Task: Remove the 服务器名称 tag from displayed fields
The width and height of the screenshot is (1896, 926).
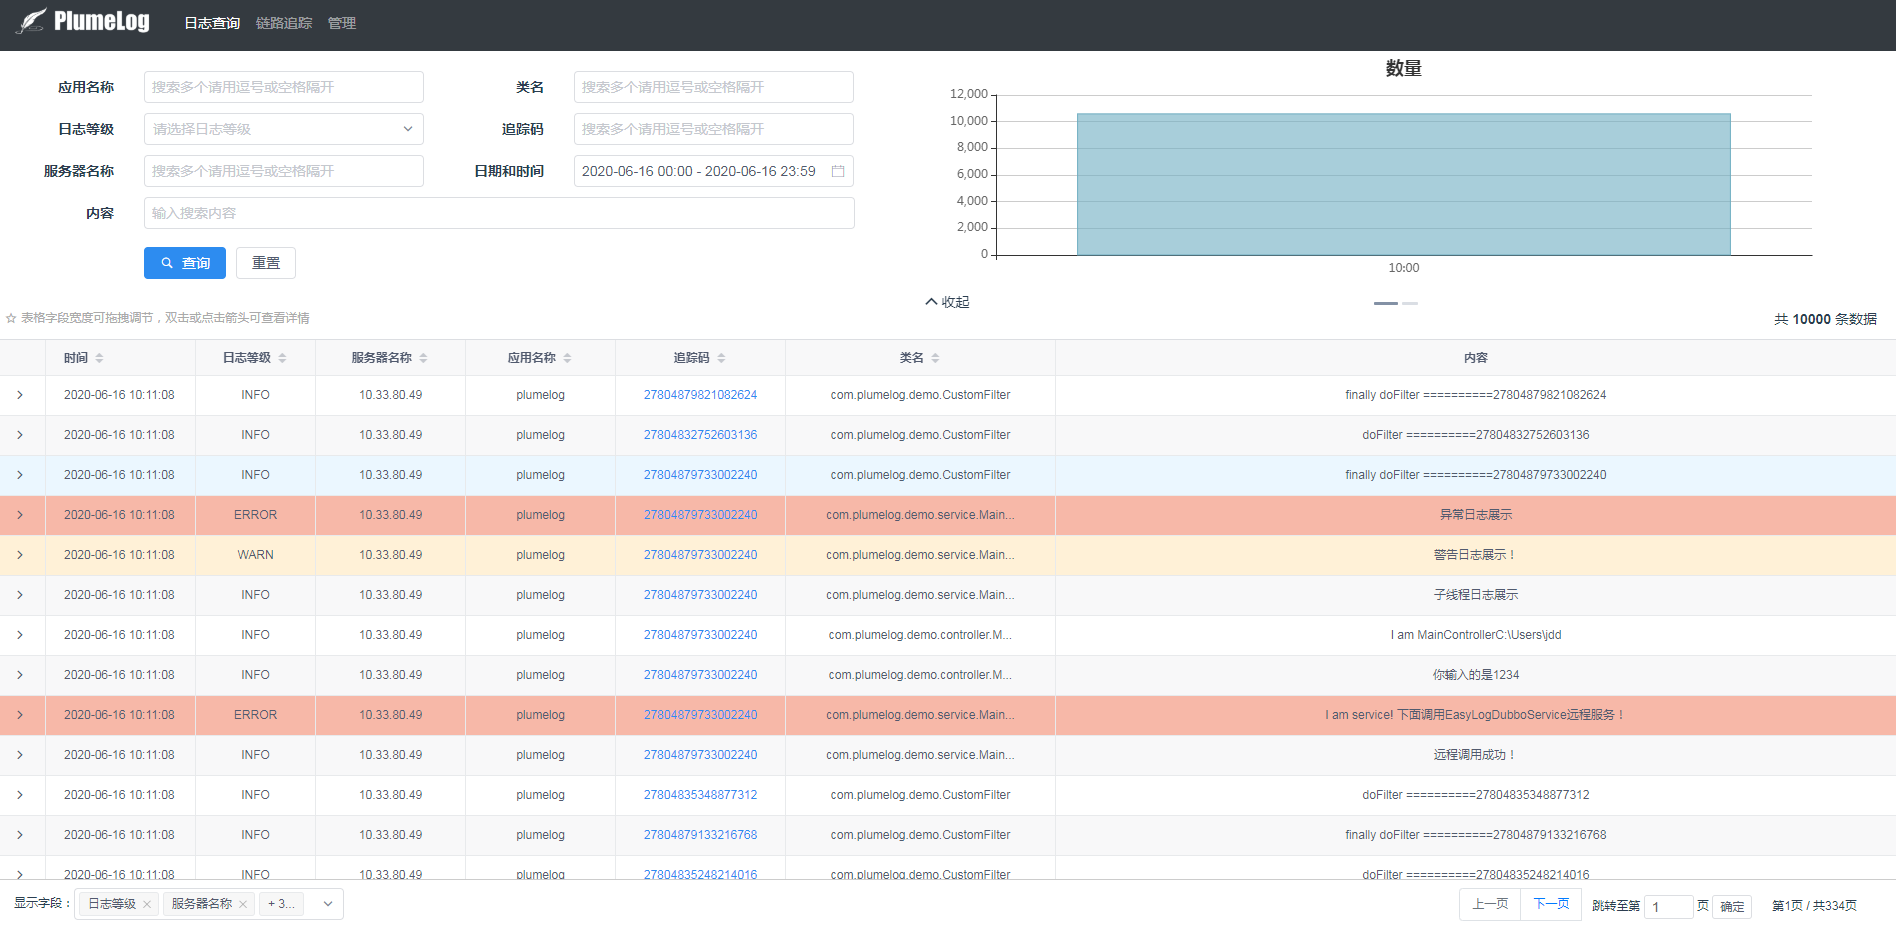Action: (243, 904)
